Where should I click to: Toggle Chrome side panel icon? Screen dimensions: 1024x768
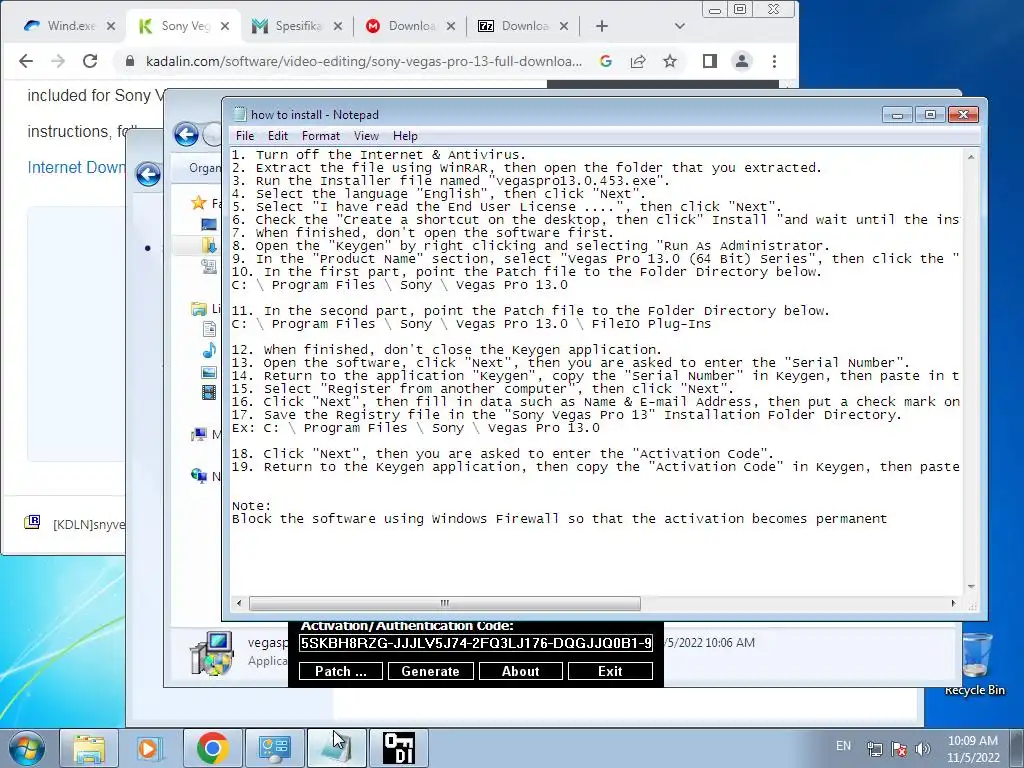(x=710, y=61)
